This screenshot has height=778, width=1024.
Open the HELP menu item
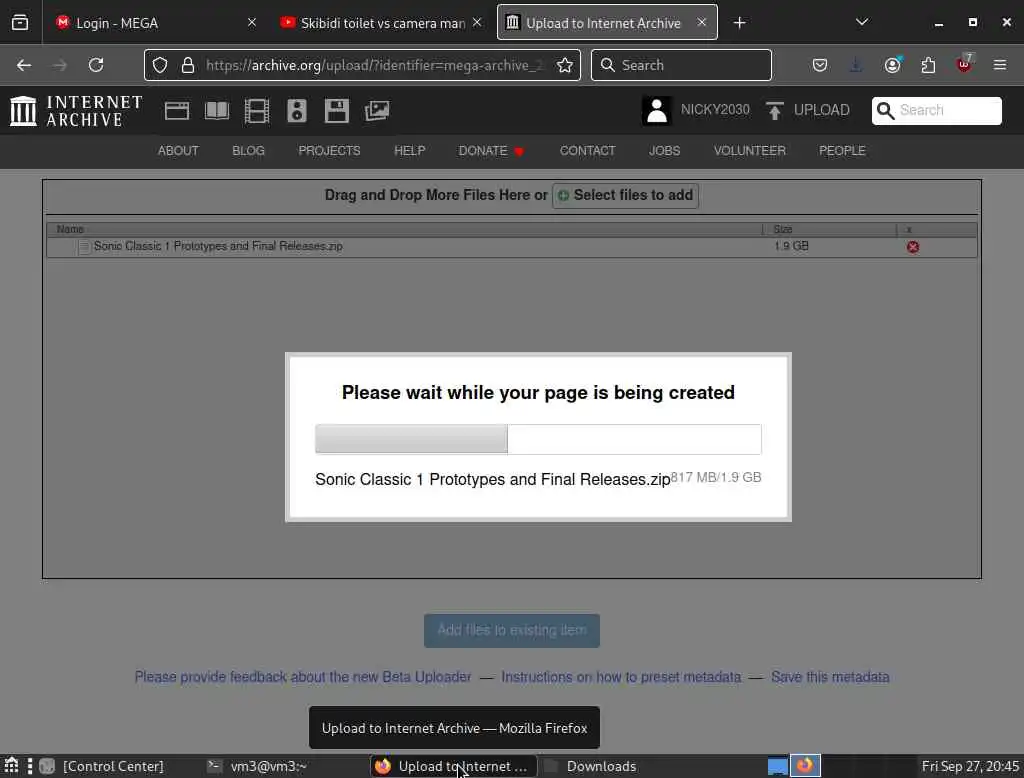coord(409,151)
